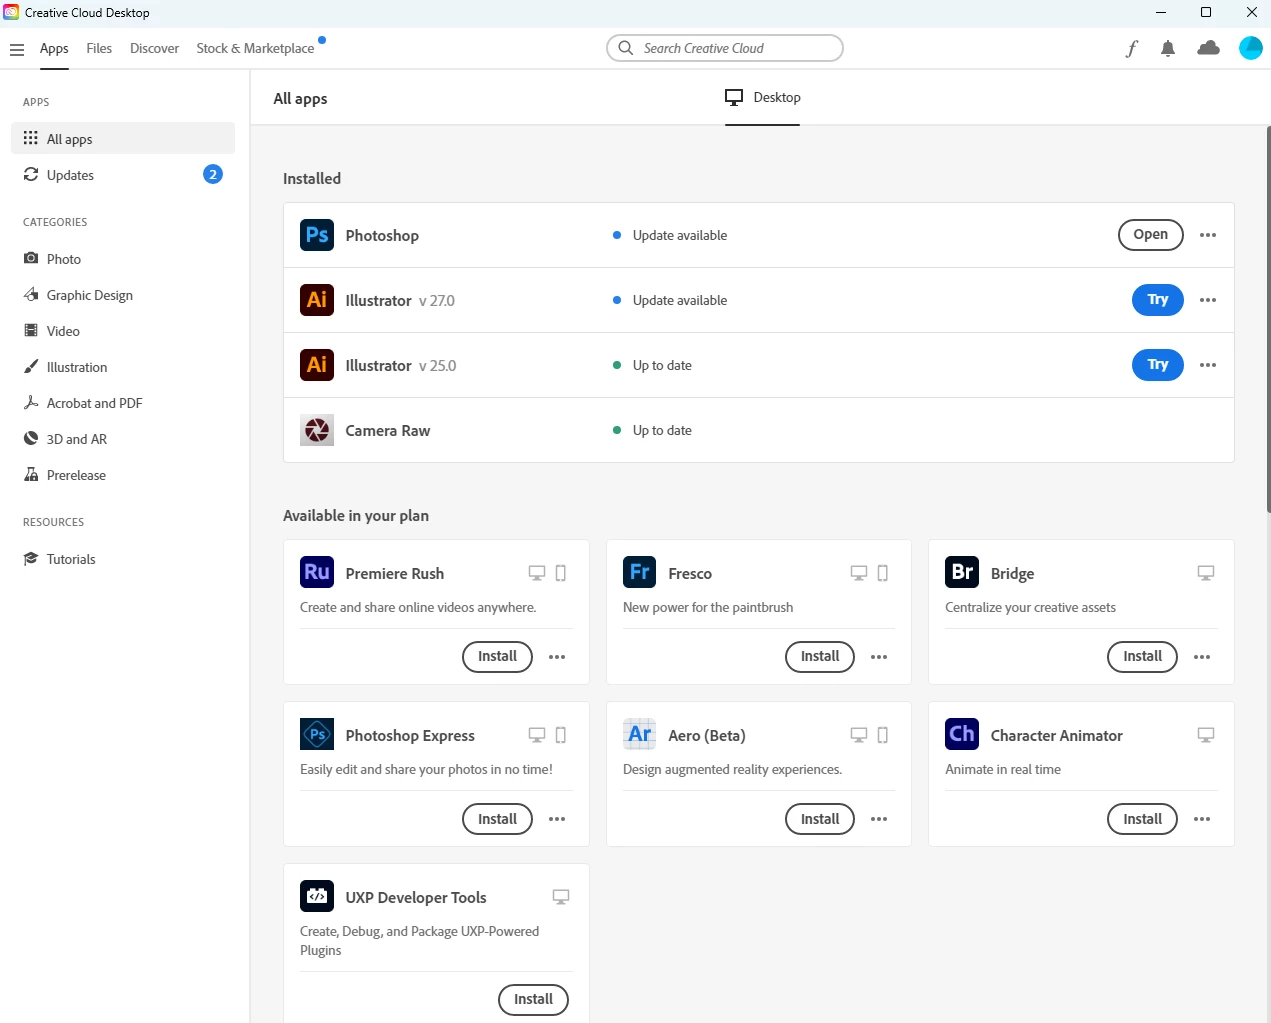The width and height of the screenshot is (1271, 1023).
Task: Click the vertical scrollbar thumb
Action: [1268, 320]
